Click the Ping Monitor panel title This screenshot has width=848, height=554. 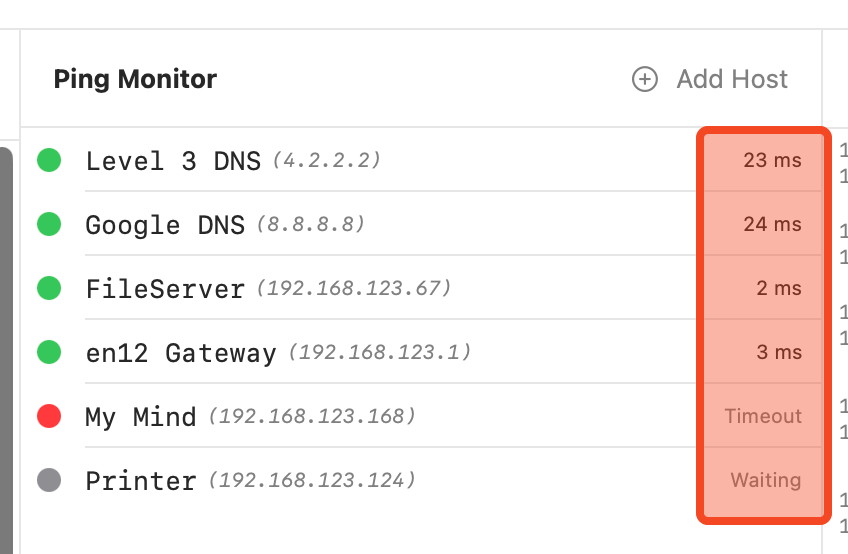(135, 79)
